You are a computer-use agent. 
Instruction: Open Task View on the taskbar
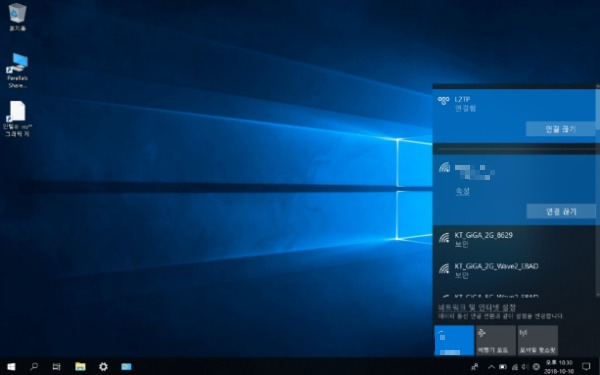(x=56, y=367)
